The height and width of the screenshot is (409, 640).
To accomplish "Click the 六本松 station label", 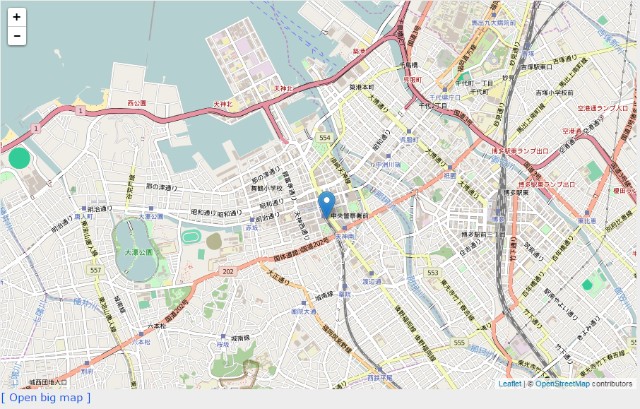I will tap(141, 342).
